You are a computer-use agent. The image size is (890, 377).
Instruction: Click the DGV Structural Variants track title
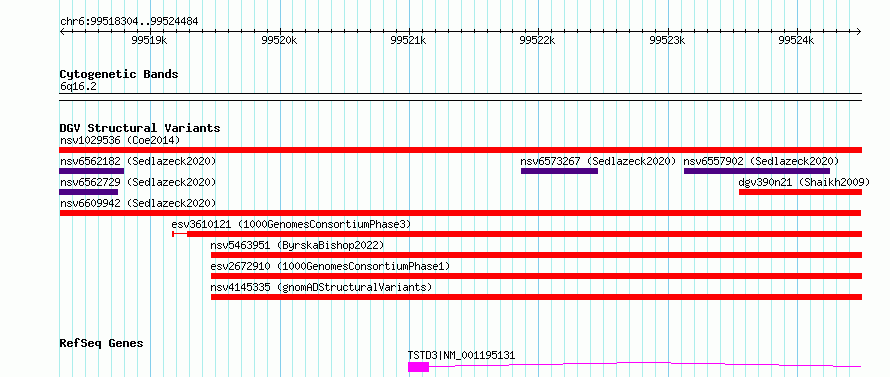point(140,128)
